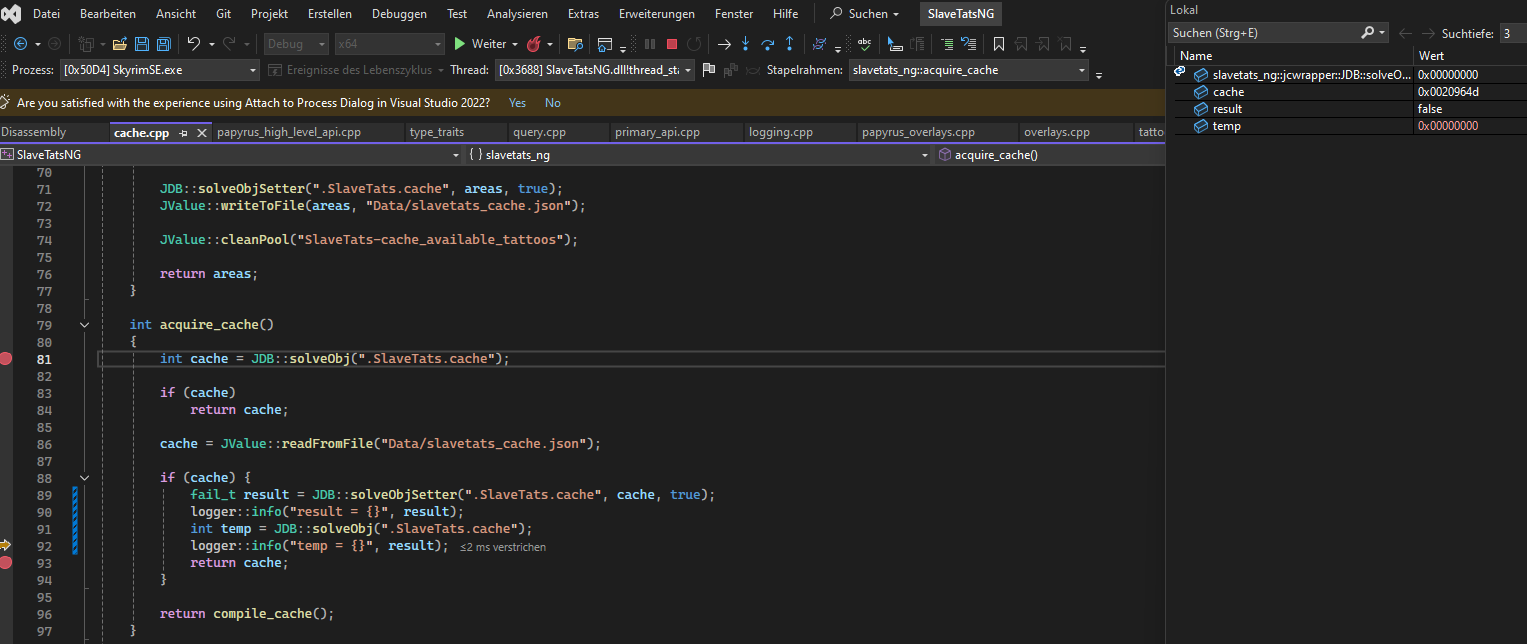
Task: Toggle bookmark with the toolbar bookmark icon
Action: pos(998,44)
